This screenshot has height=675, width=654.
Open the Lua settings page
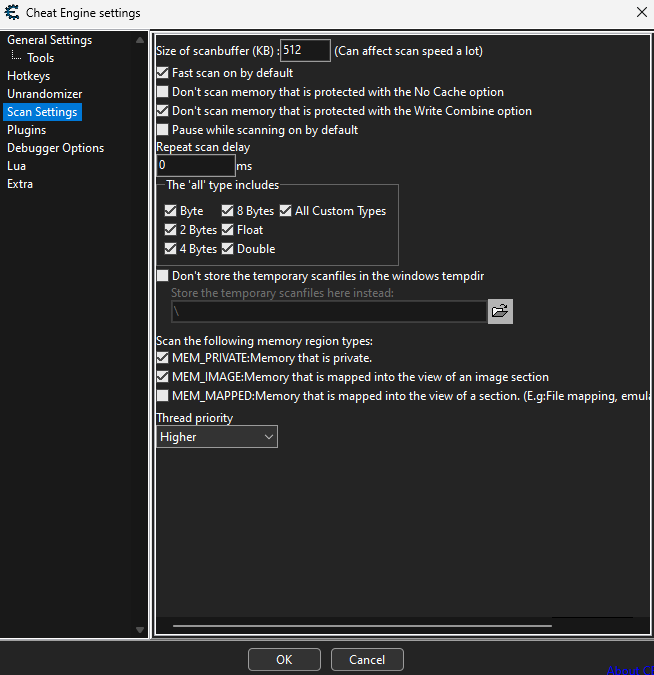(x=16, y=166)
